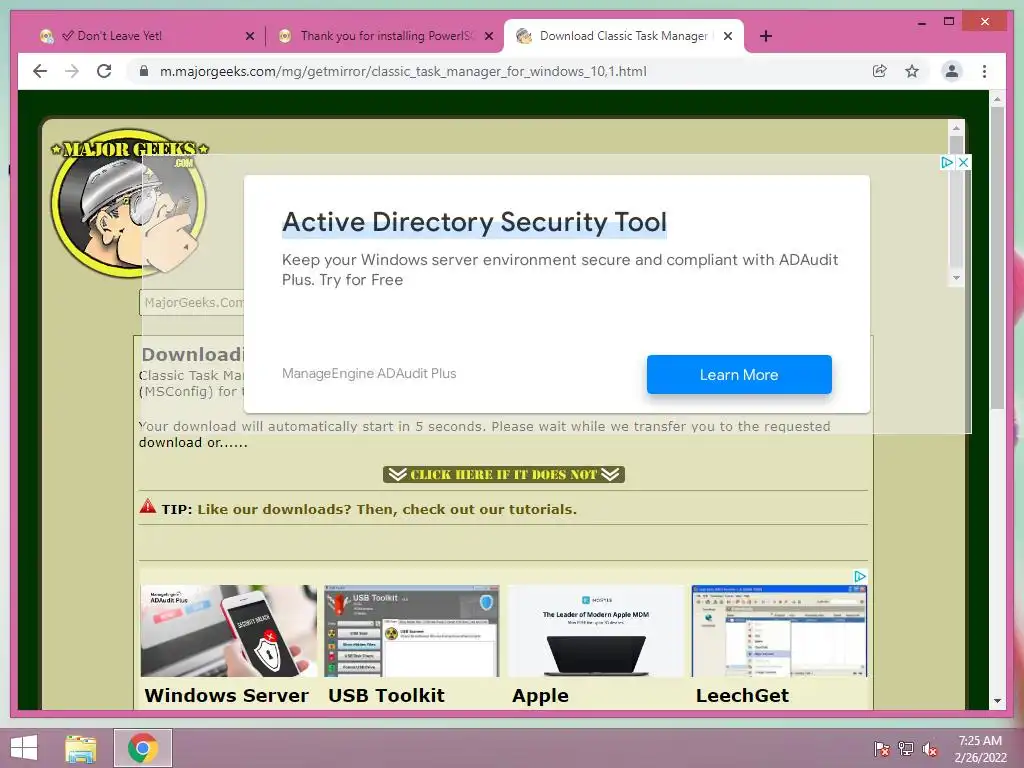Open the Chrome profile avatar menu

click(952, 71)
